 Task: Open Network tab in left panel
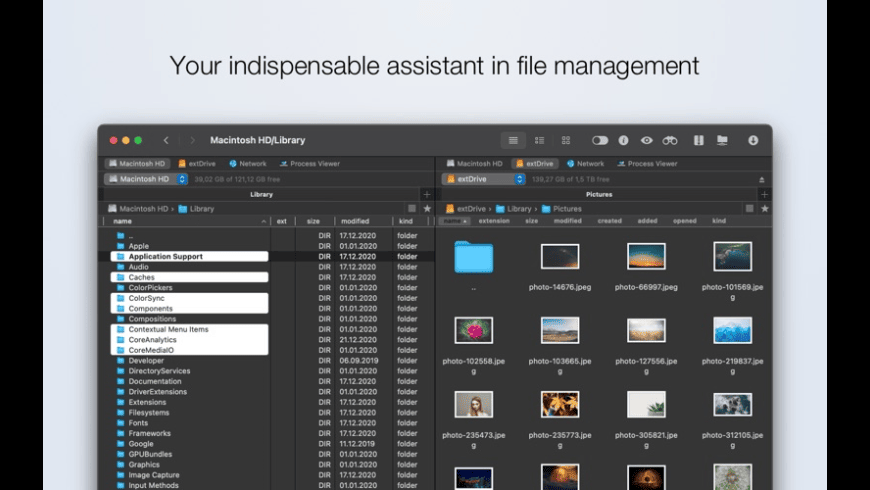pyautogui.click(x=247, y=164)
